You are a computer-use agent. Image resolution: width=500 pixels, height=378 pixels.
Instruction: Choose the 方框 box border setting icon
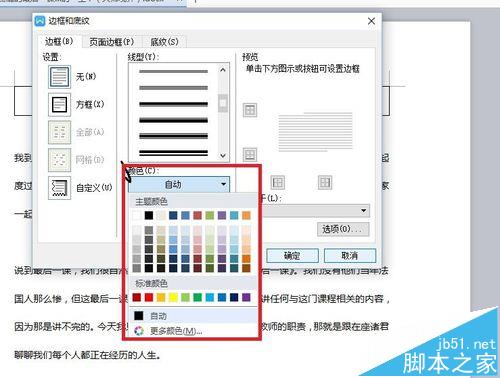pyautogui.click(x=59, y=105)
